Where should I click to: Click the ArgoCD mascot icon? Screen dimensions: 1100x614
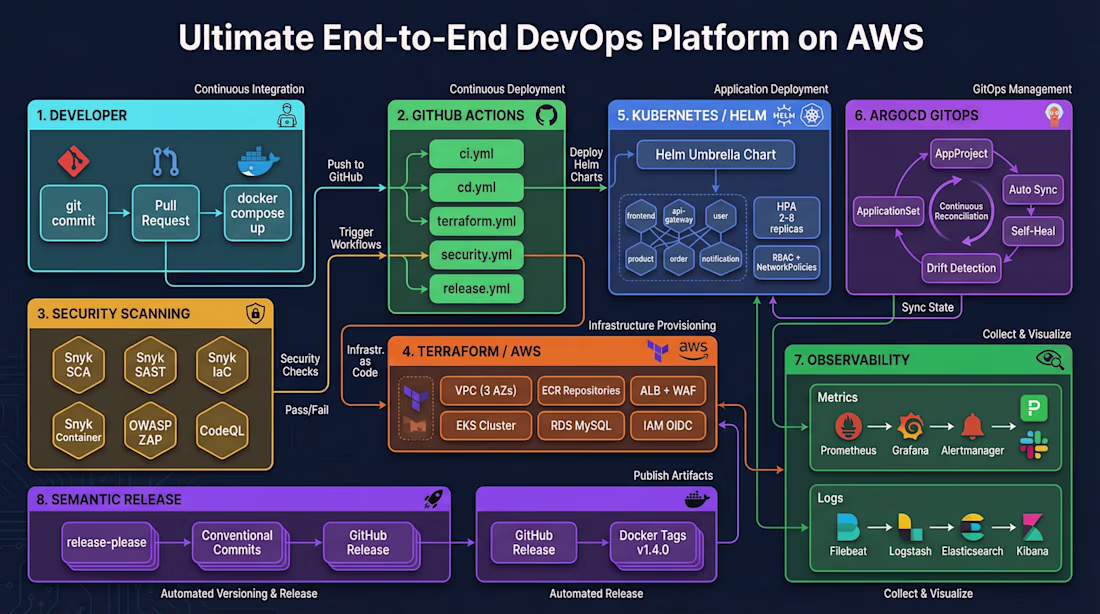click(x=1054, y=115)
